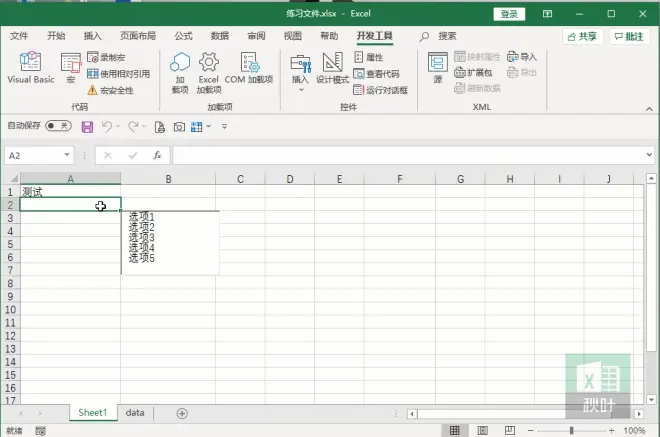Screen dimensions: 660x437
Task: Switch to the Review (审阅) tab
Action: [256, 36]
